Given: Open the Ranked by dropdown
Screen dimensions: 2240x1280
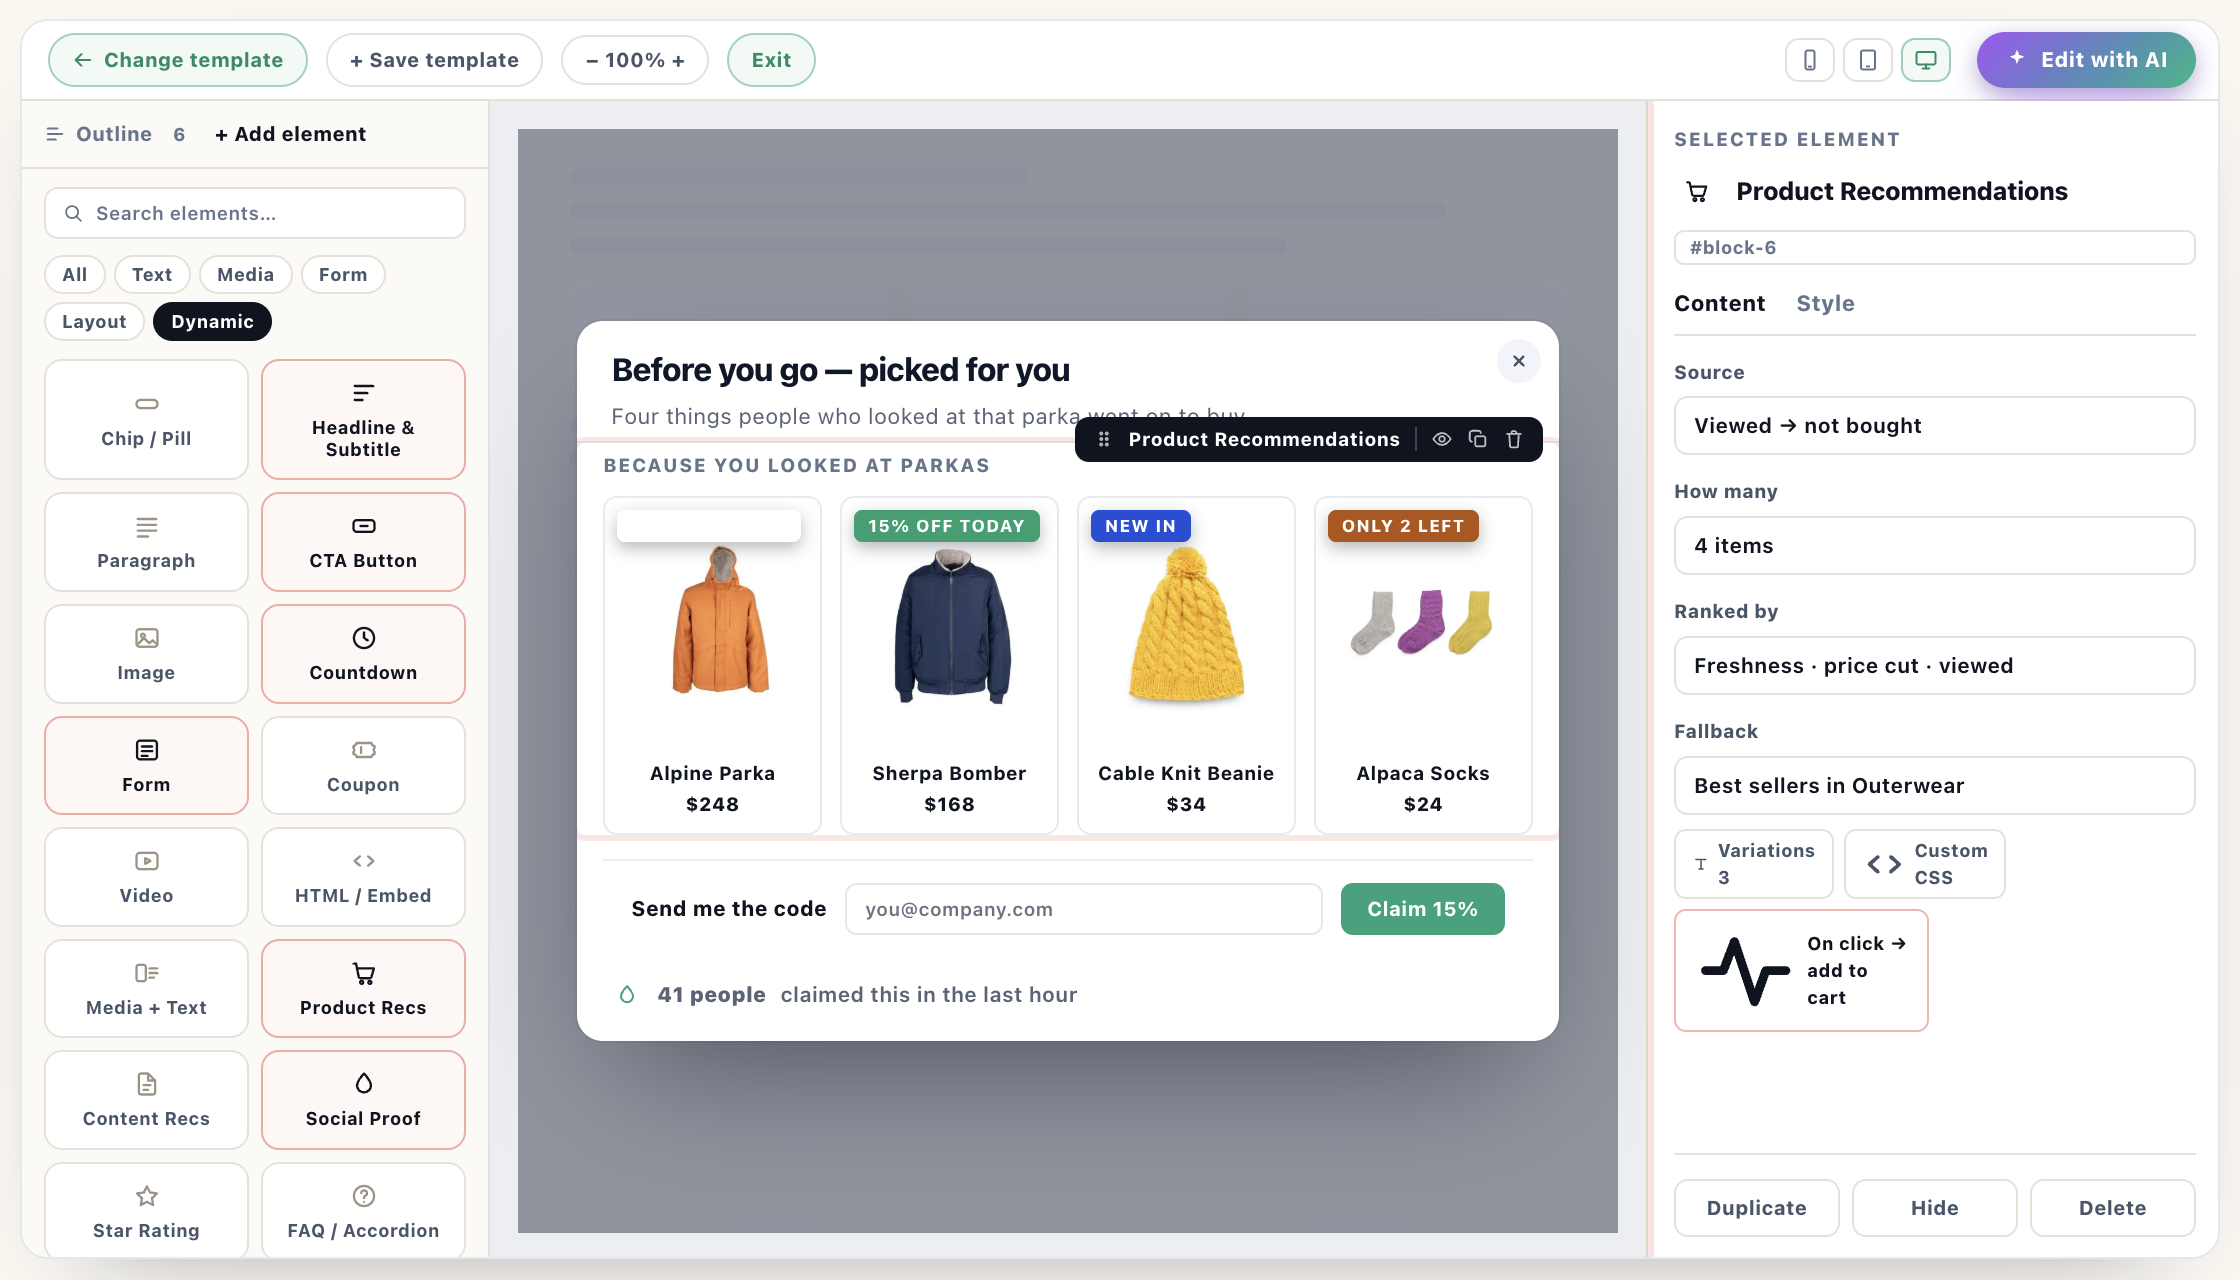Looking at the screenshot, I should 1934,666.
